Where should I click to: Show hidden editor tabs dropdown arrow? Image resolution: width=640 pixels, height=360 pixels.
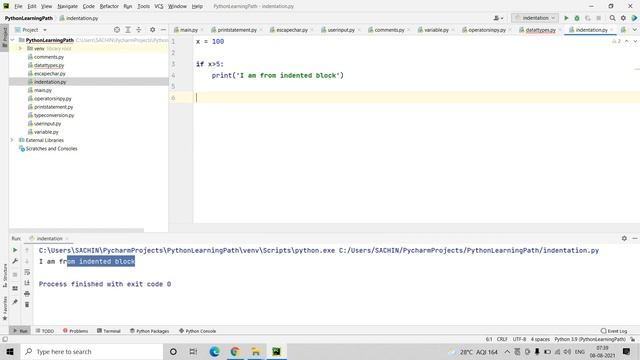point(635,30)
